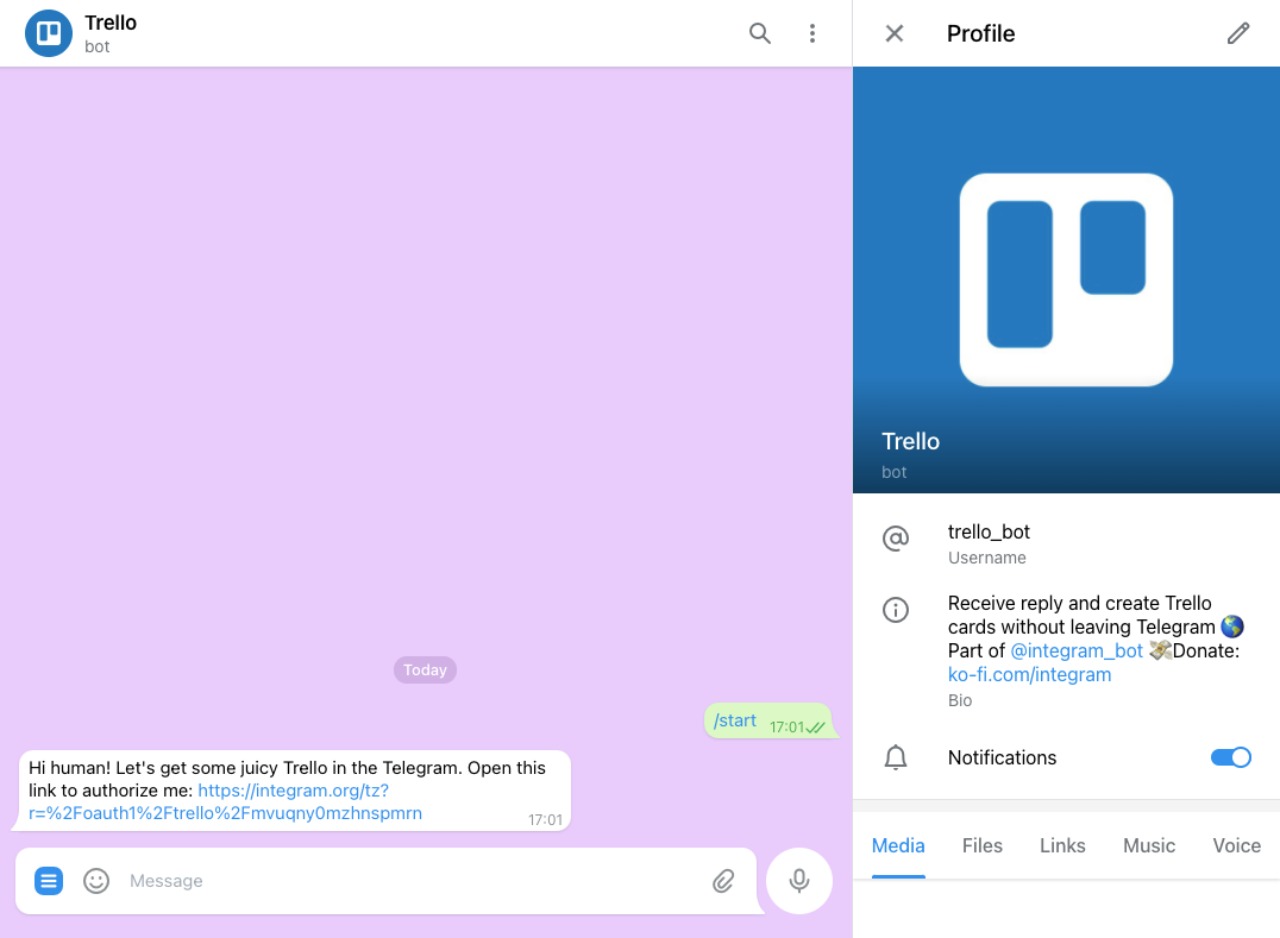Switch to the Music tab

pos(1149,846)
